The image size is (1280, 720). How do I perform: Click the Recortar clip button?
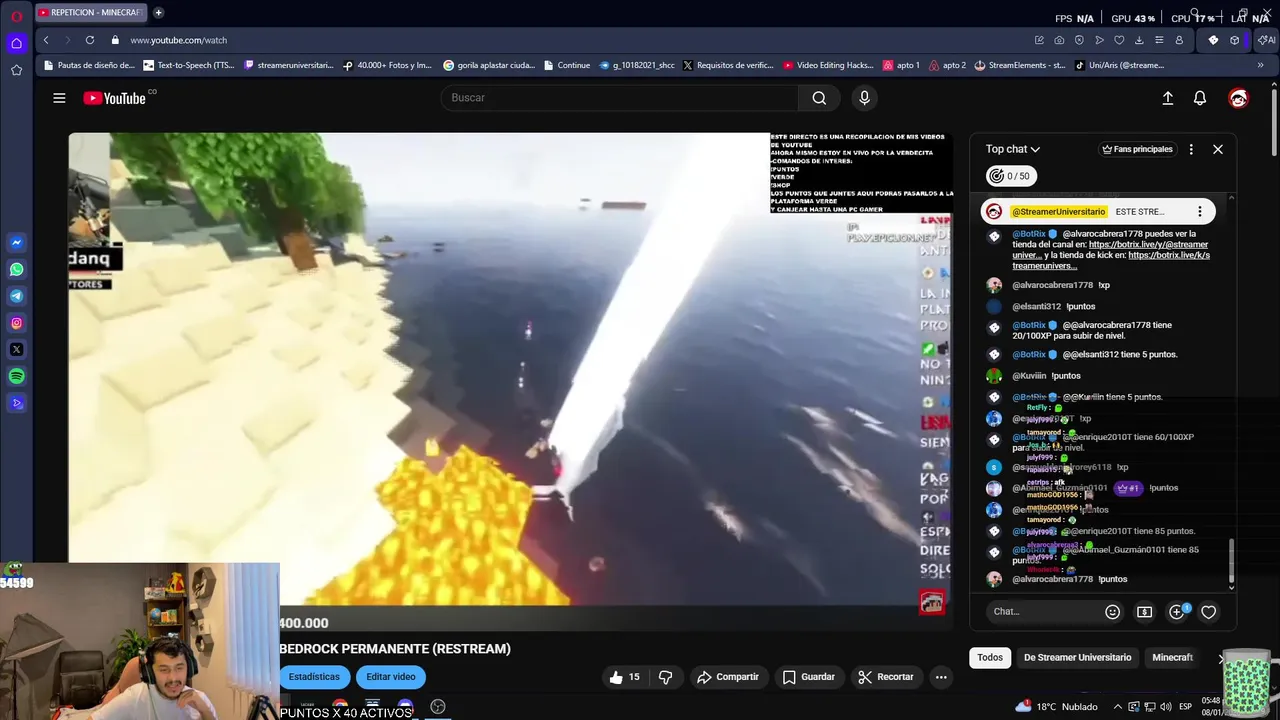coord(885,677)
